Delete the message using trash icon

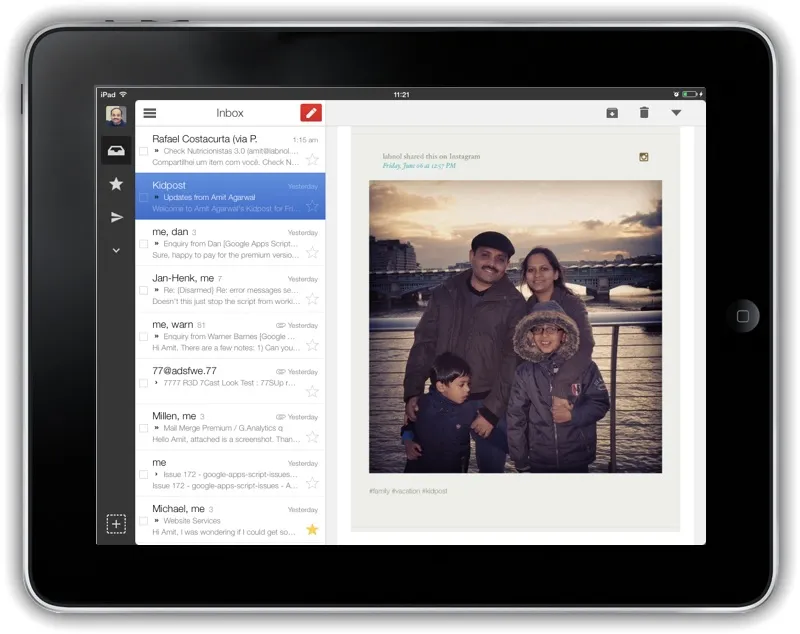click(x=644, y=113)
